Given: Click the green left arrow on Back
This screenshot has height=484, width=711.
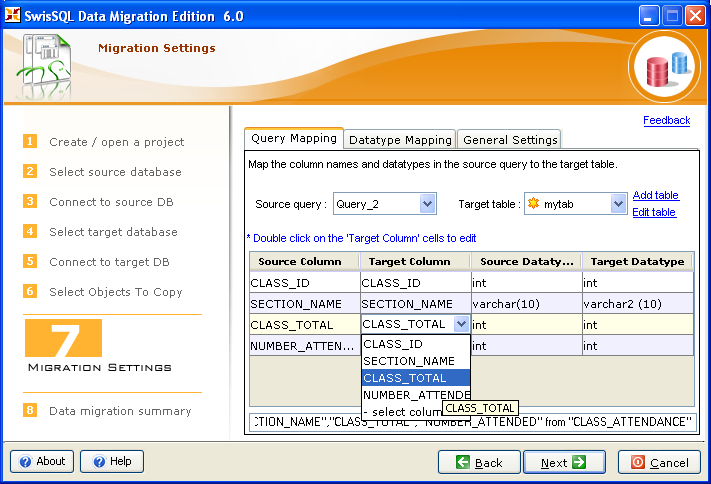Looking at the screenshot, I should (463, 462).
